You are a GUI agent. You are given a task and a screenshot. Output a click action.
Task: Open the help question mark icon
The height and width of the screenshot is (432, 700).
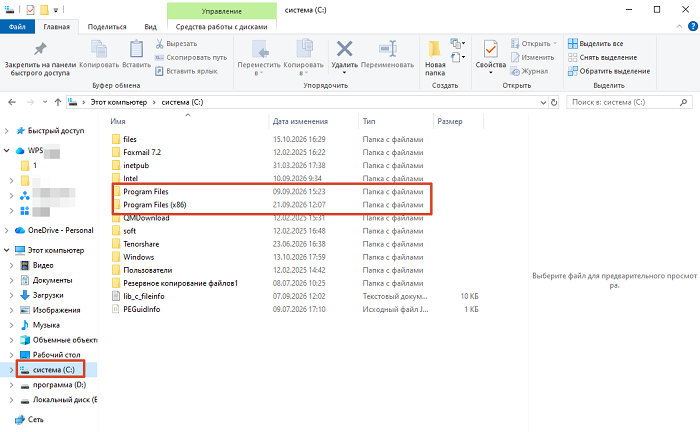click(x=693, y=27)
